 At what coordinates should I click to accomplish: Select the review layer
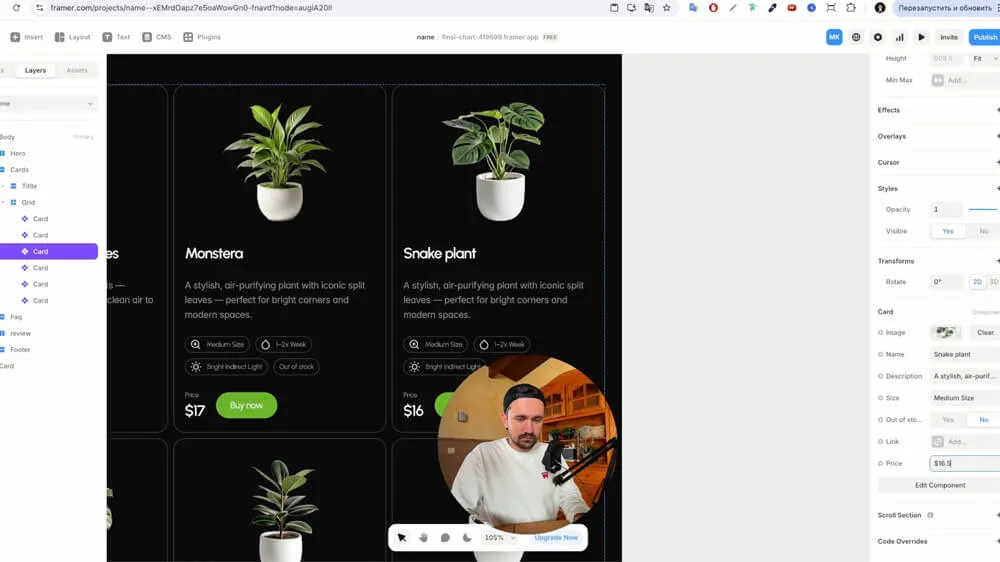pos(20,333)
